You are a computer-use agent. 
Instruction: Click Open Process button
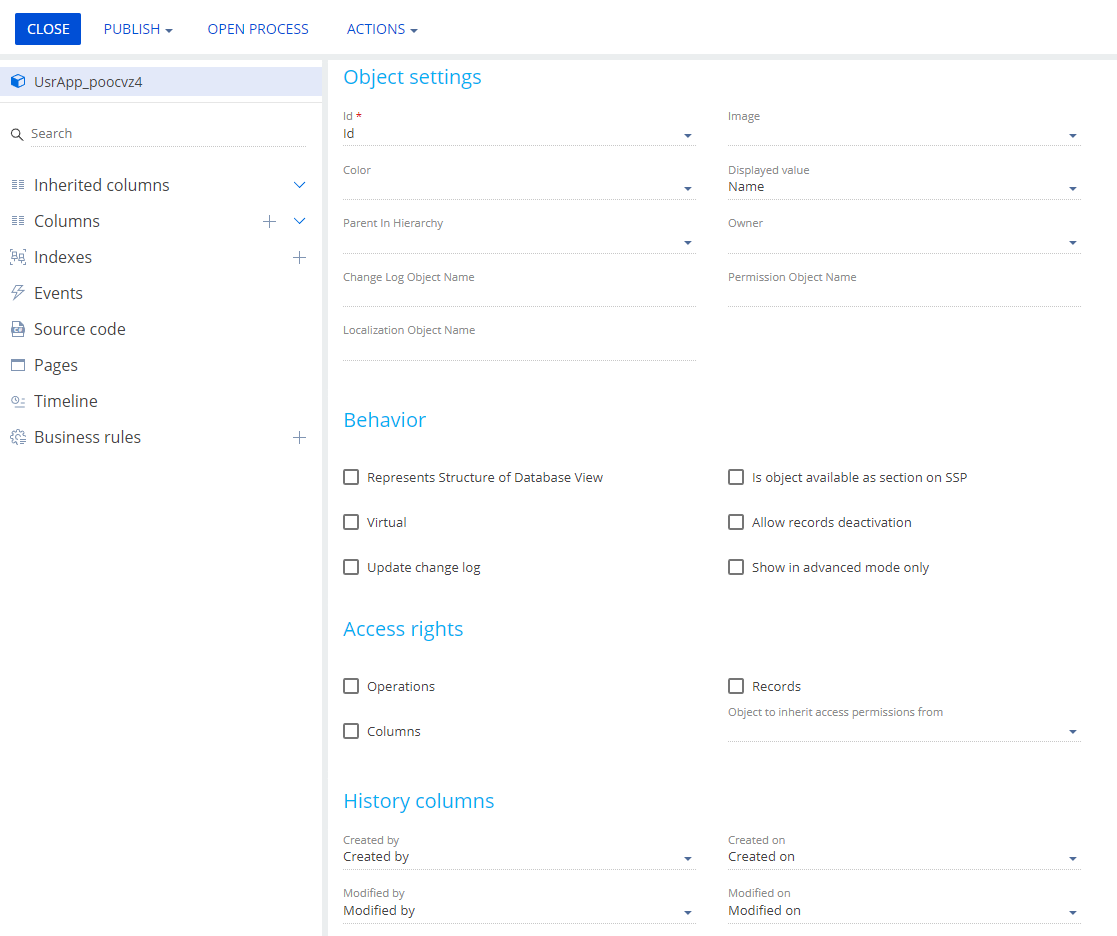(x=258, y=29)
